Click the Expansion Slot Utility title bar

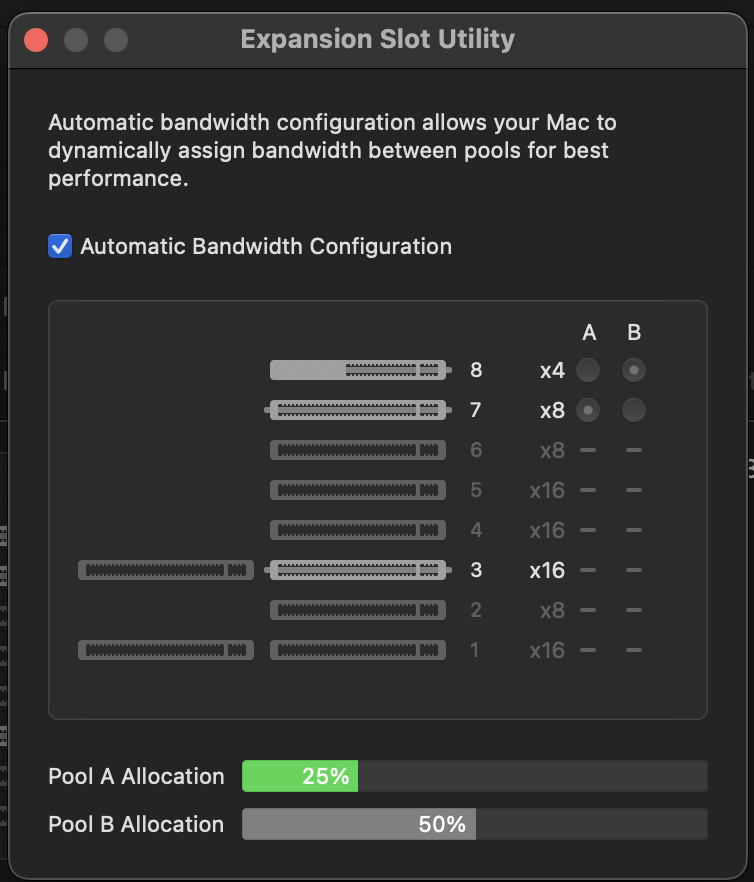pyautogui.click(x=378, y=39)
